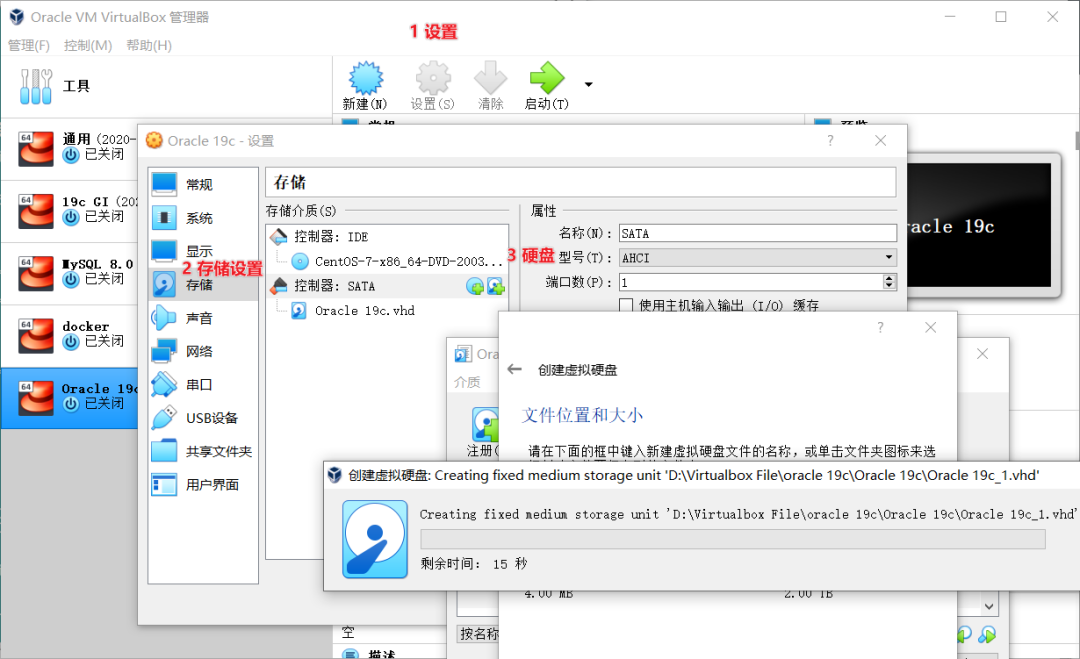Screen dimensions: 1080x659
Task: Select the docker virtual machine
Action: tap(69, 335)
